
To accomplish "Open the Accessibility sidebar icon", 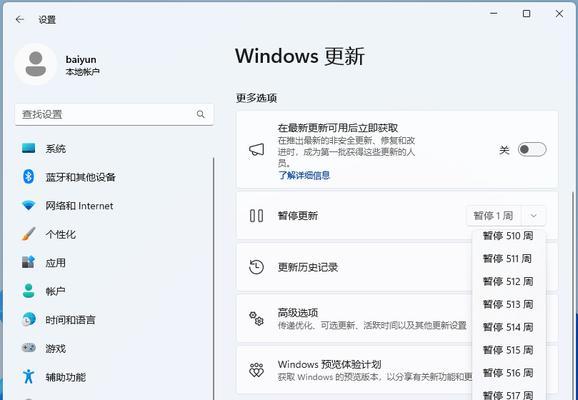I will (28, 376).
